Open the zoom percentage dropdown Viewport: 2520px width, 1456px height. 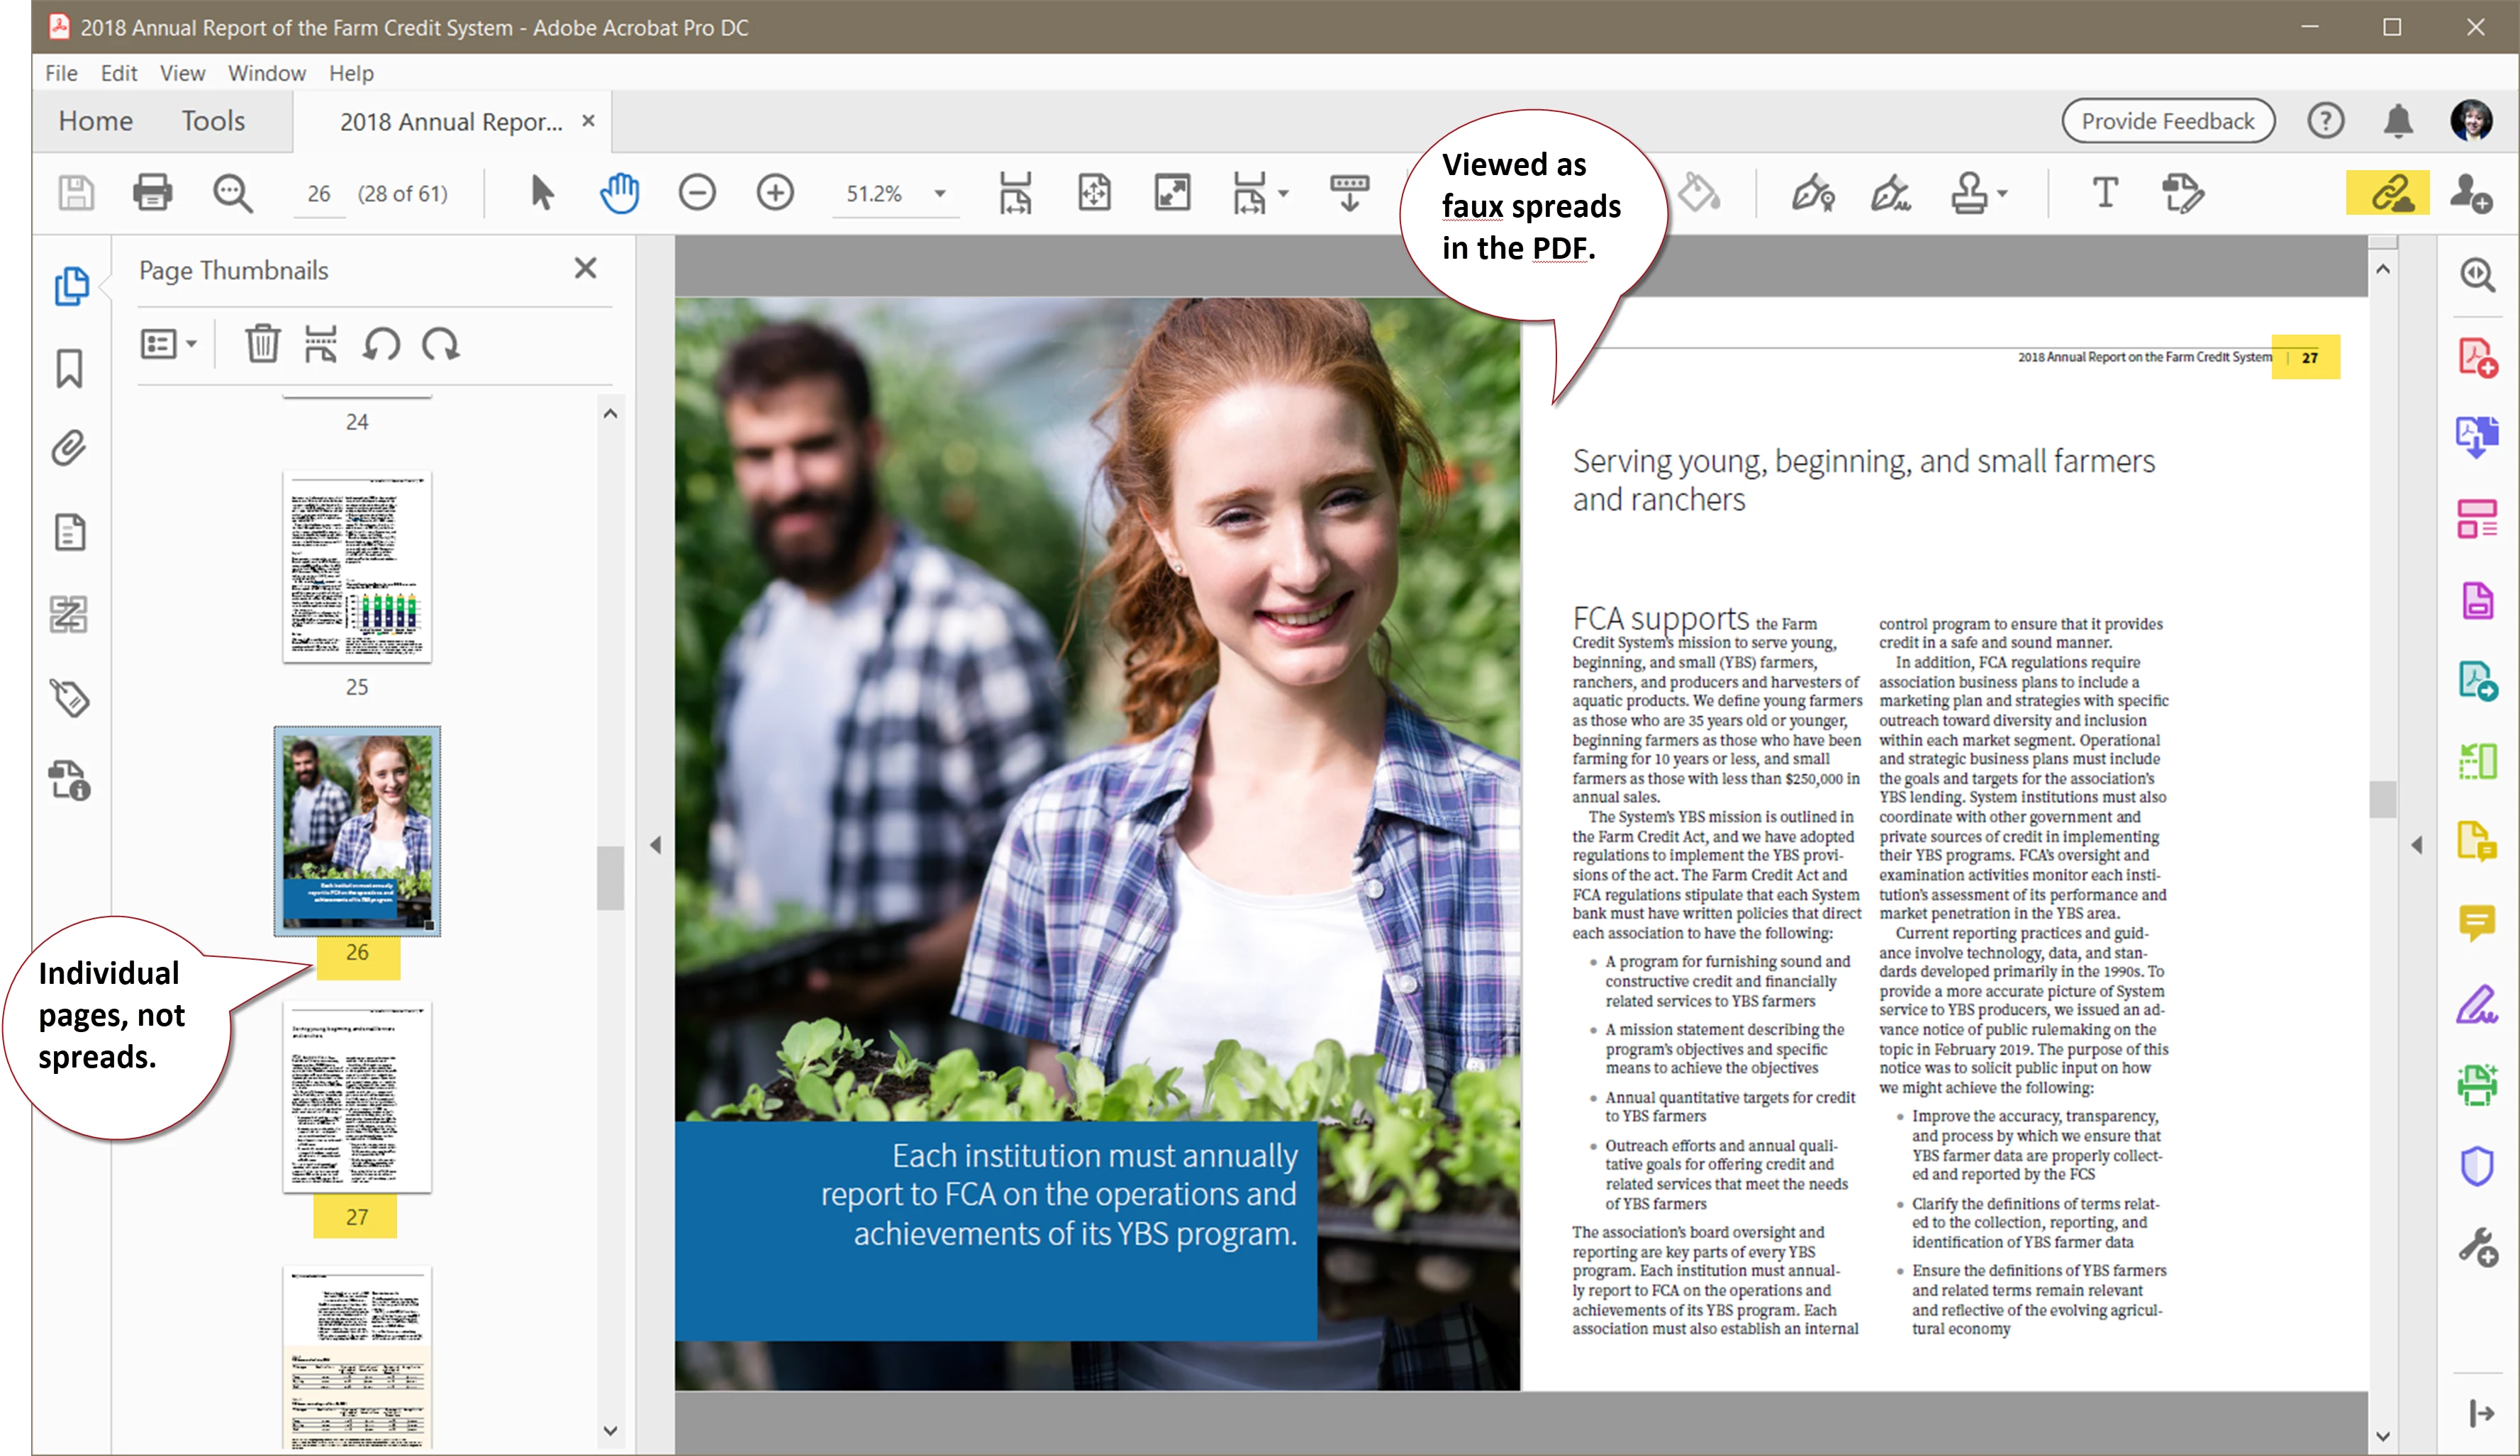coord(940,193)
